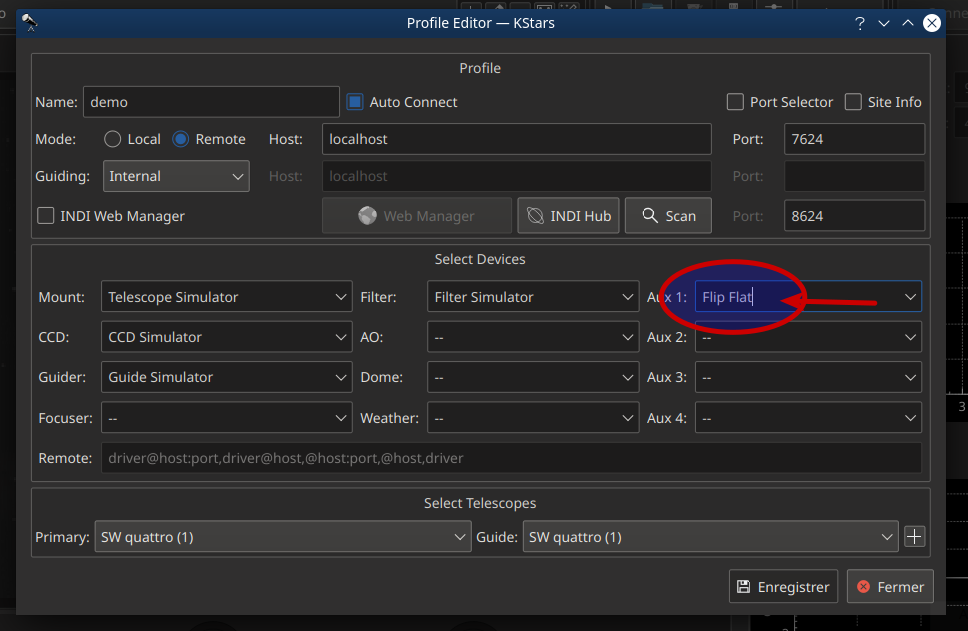Click the disabled Web Manager button
This screenshot has width=968, height=631.
(x=417, y=215)
